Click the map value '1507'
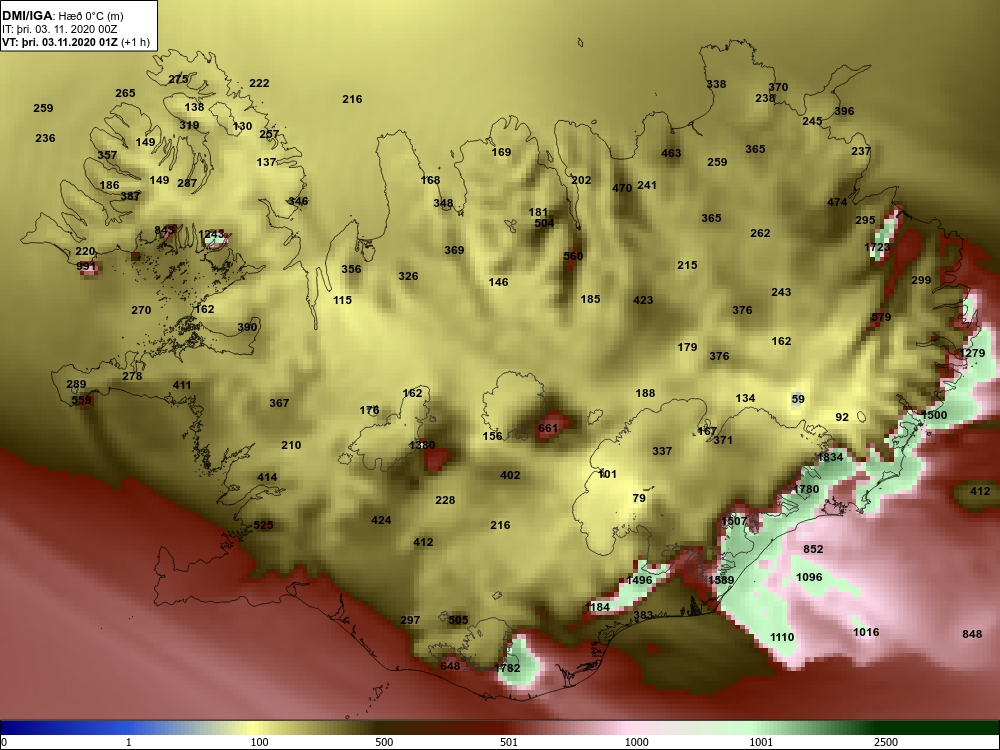 [x=733, y=521]
